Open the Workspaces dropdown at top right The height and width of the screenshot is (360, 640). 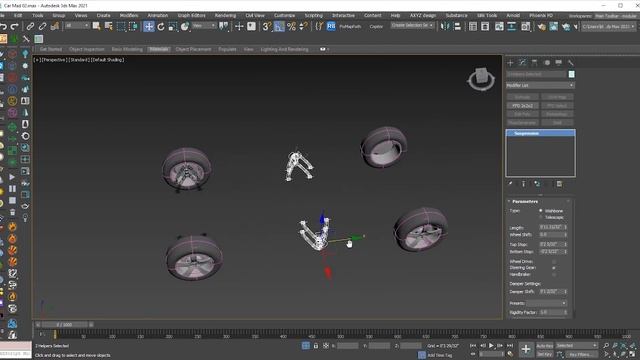coord(616,16)
